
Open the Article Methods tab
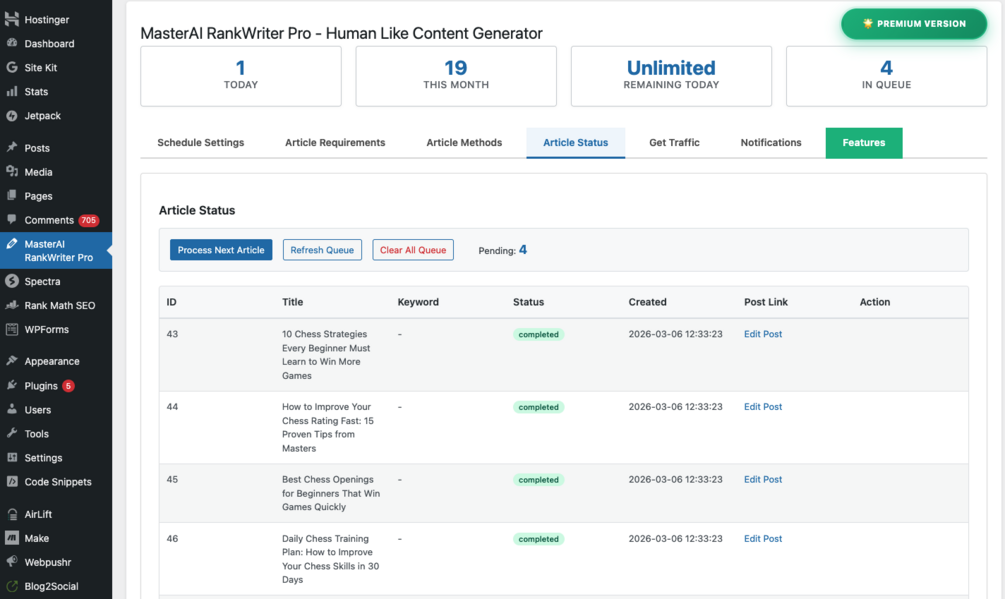[464, 143]
